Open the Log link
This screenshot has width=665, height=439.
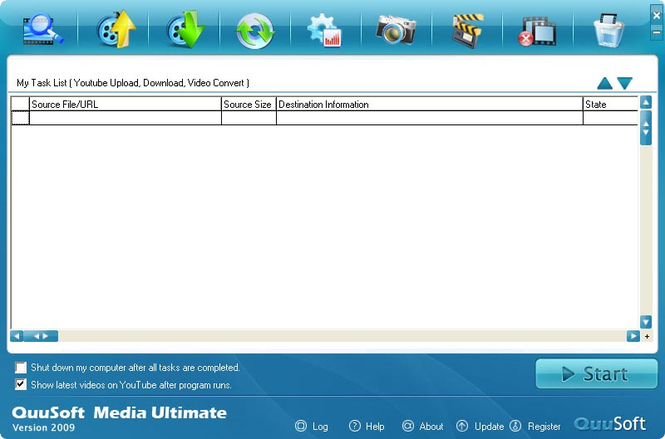tap(312, 426)
